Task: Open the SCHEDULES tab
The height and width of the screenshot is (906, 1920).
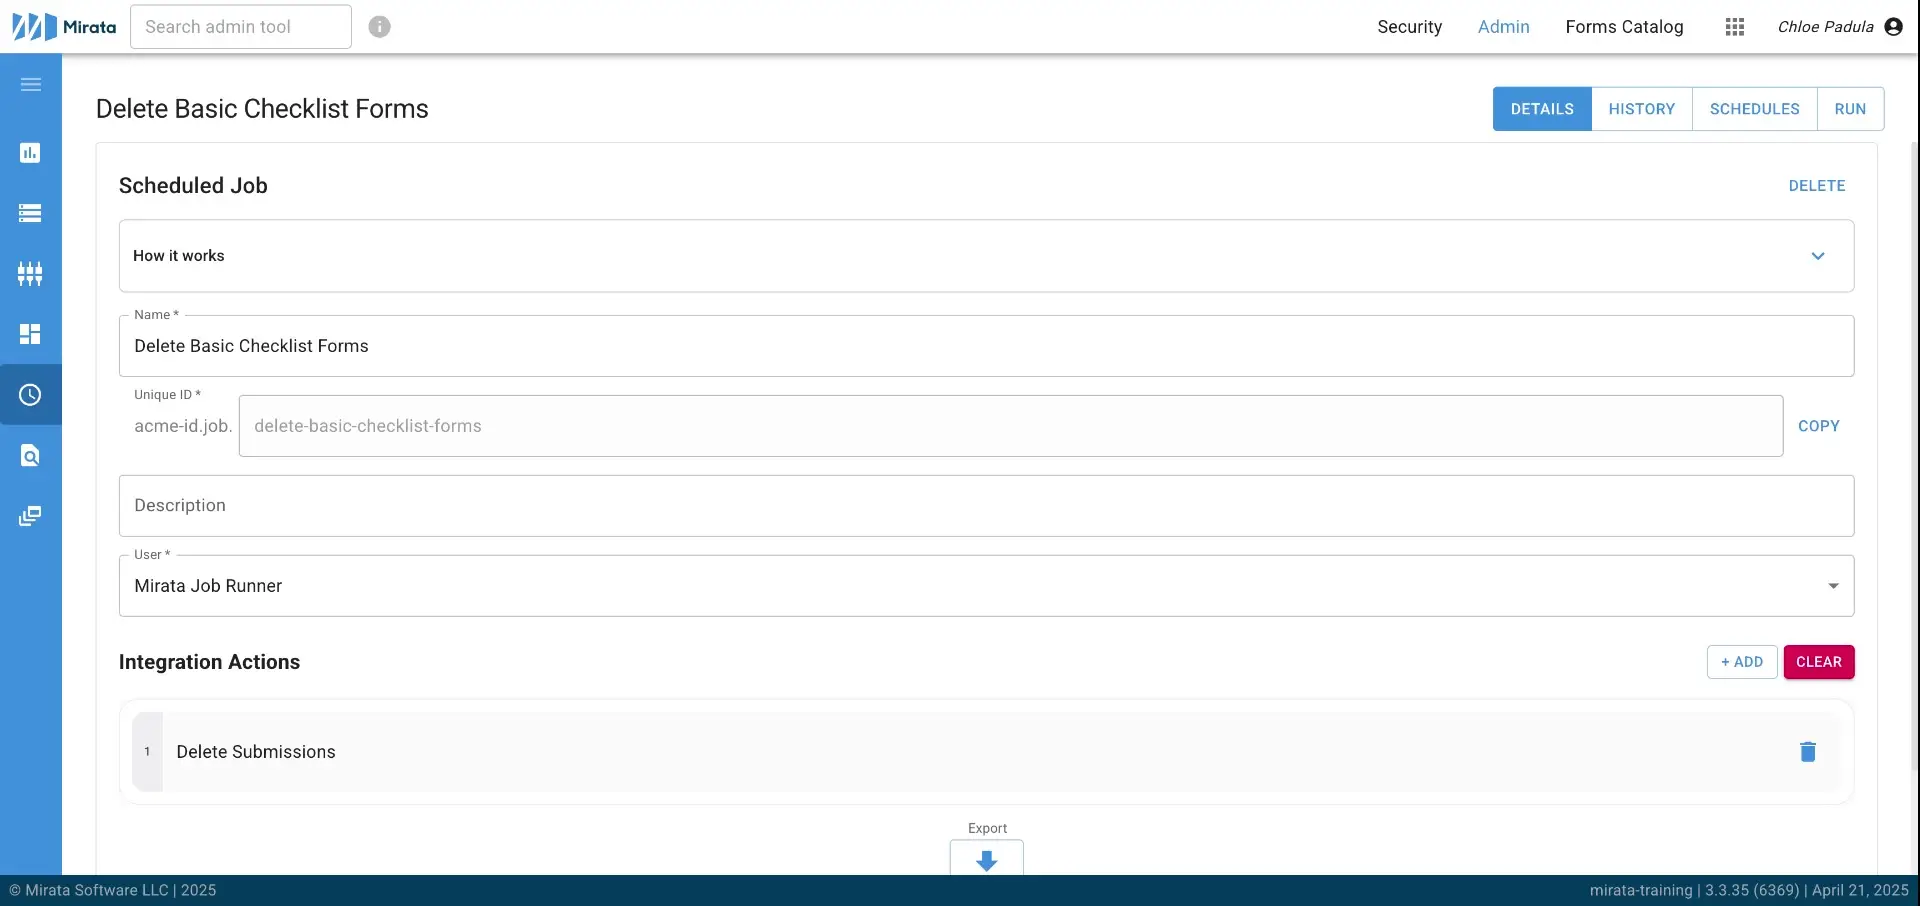Action: [x=1756, y=108]
